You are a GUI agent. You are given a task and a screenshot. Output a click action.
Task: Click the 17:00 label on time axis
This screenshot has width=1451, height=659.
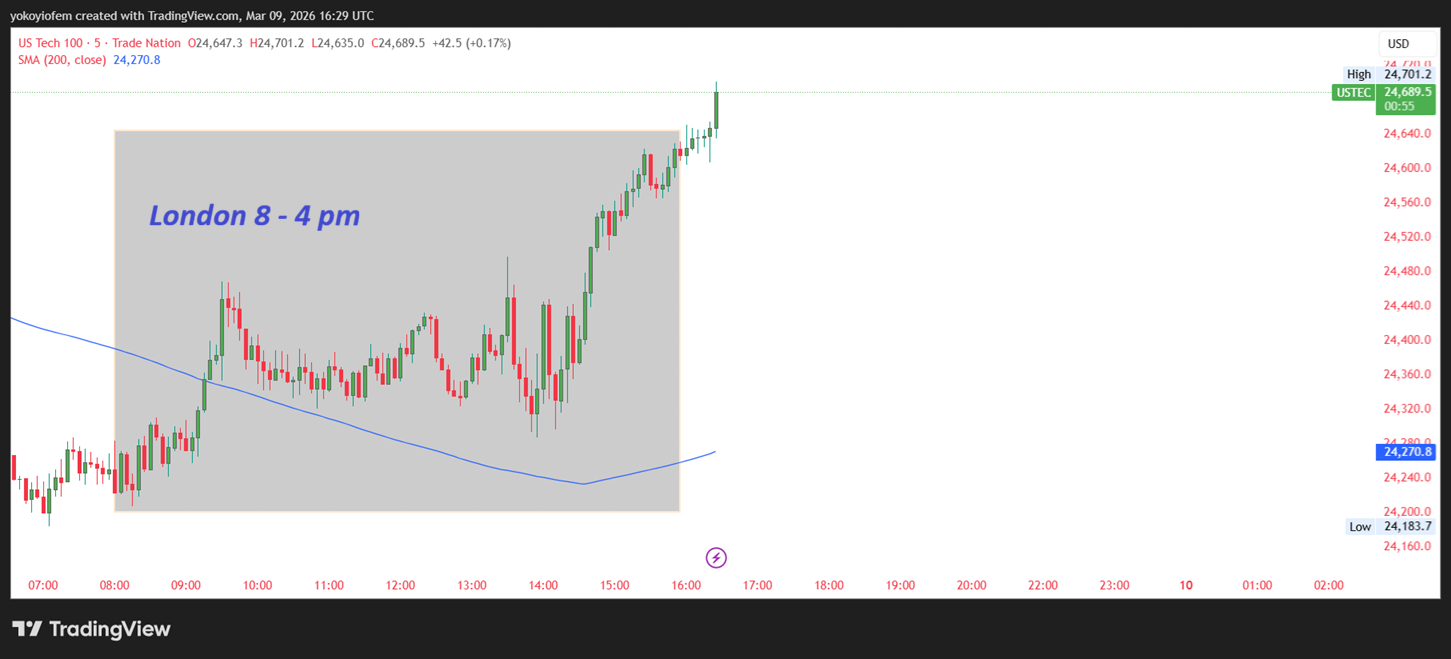tap(758, 585)
